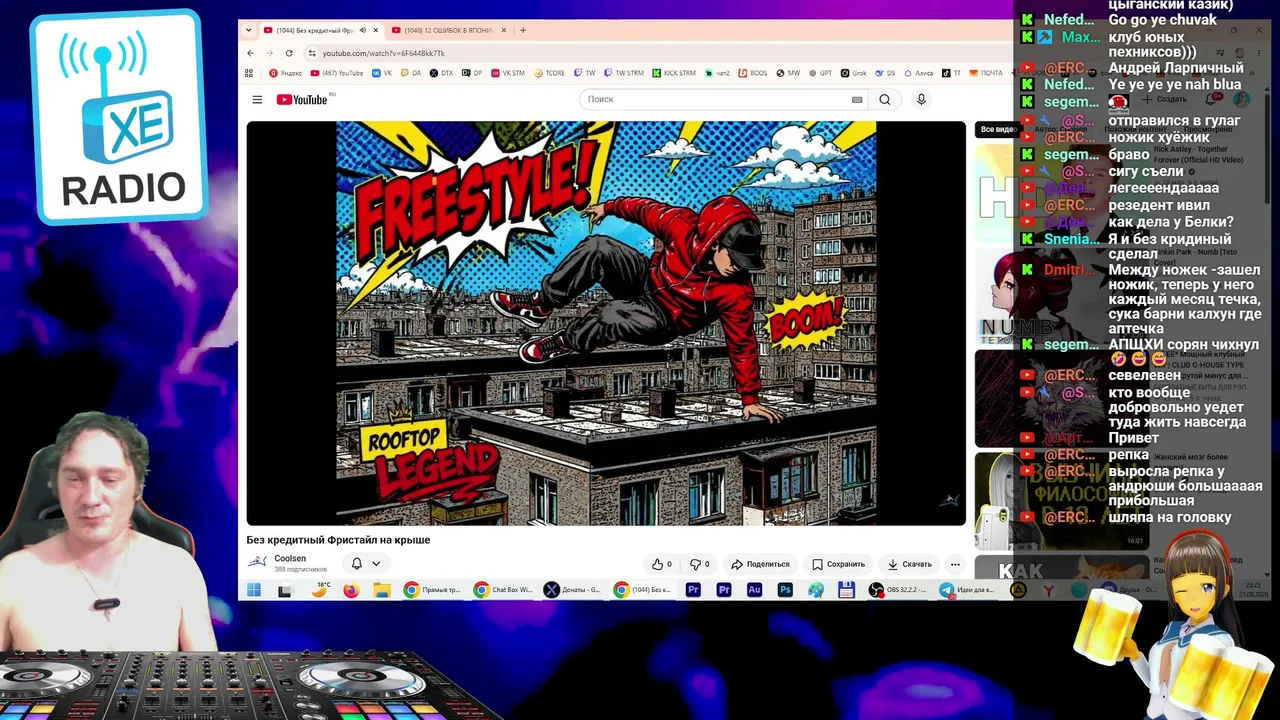Open a new browser tab
The image size is (1280, 720).
523,30
